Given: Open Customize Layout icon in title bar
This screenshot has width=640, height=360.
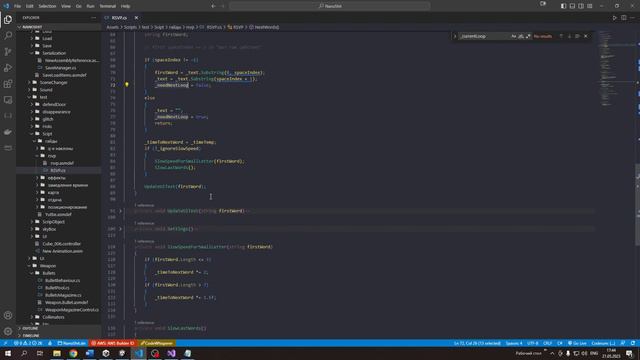Looking at the screenshot, I should click(590, 6).
